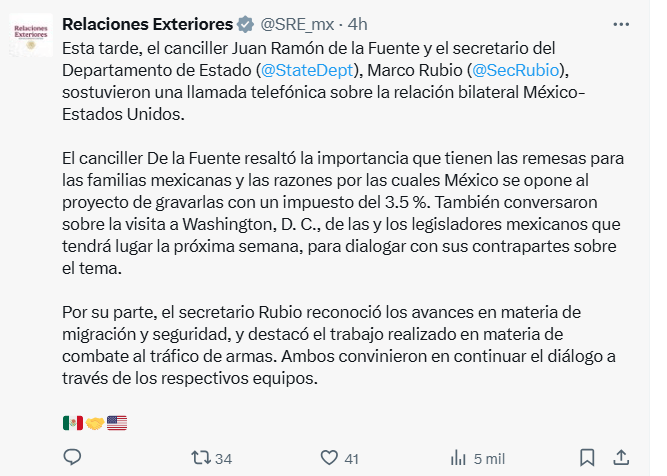Open the 4h timestamp link
The image size is (667, 476).
click(x=357, y=24)
